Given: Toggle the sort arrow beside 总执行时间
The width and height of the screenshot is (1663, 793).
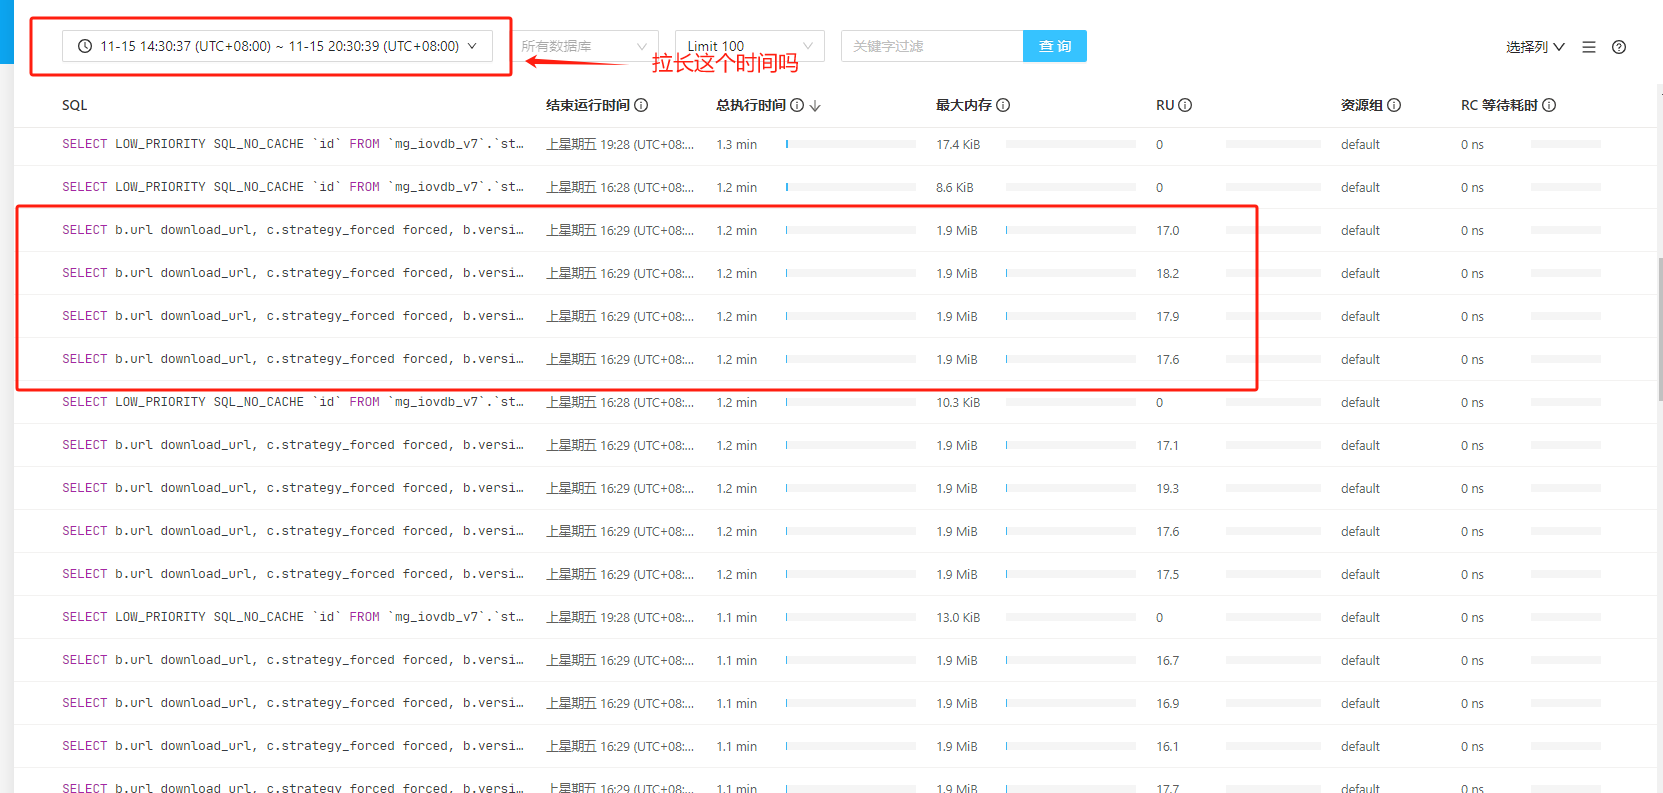Looking at the screenshot, I should click(815, 105).
